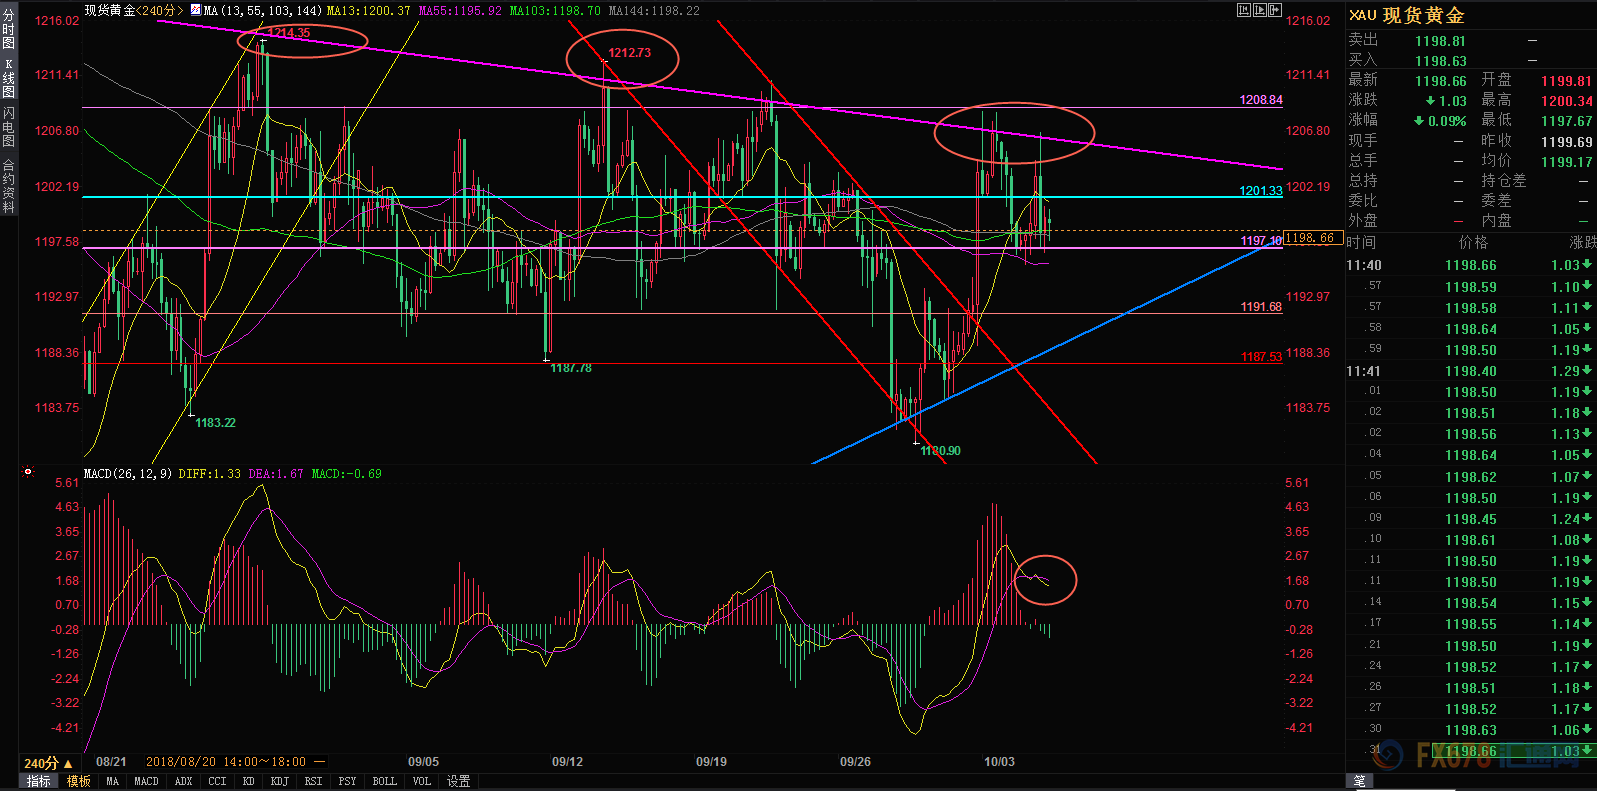
Task: Switch to the RSI indicator
Action: tap(313, 781)
